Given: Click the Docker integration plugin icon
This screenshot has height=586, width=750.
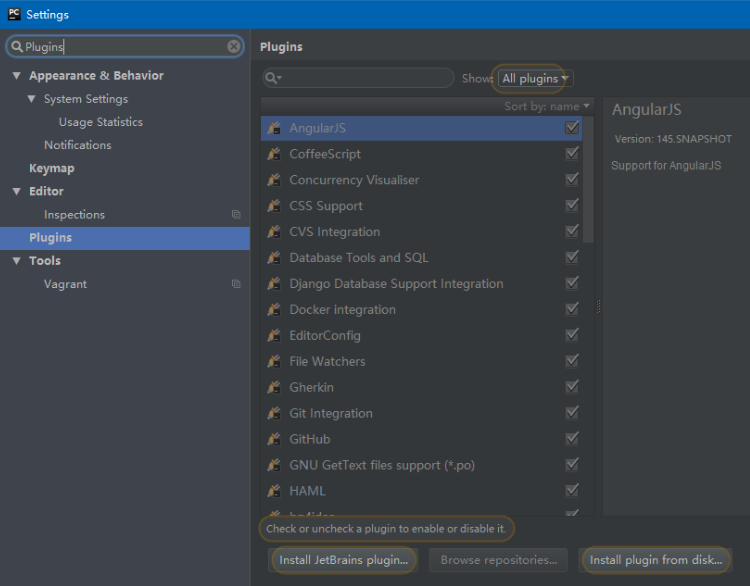Looking at the screenshot, I should pos(274,310).
